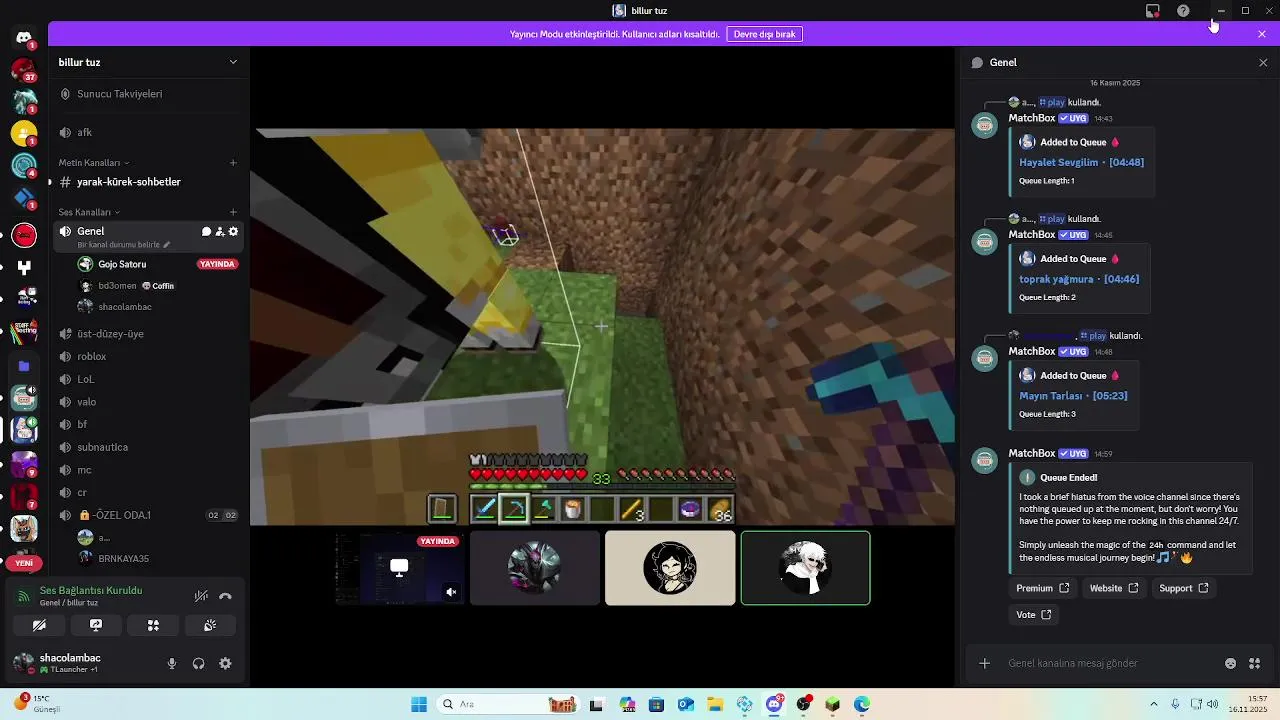Screen dimensions: 1280x720
Task: Click Gojo Satoru in Genel voice channel
Action: pyautogui.click(x=158, y=264)
